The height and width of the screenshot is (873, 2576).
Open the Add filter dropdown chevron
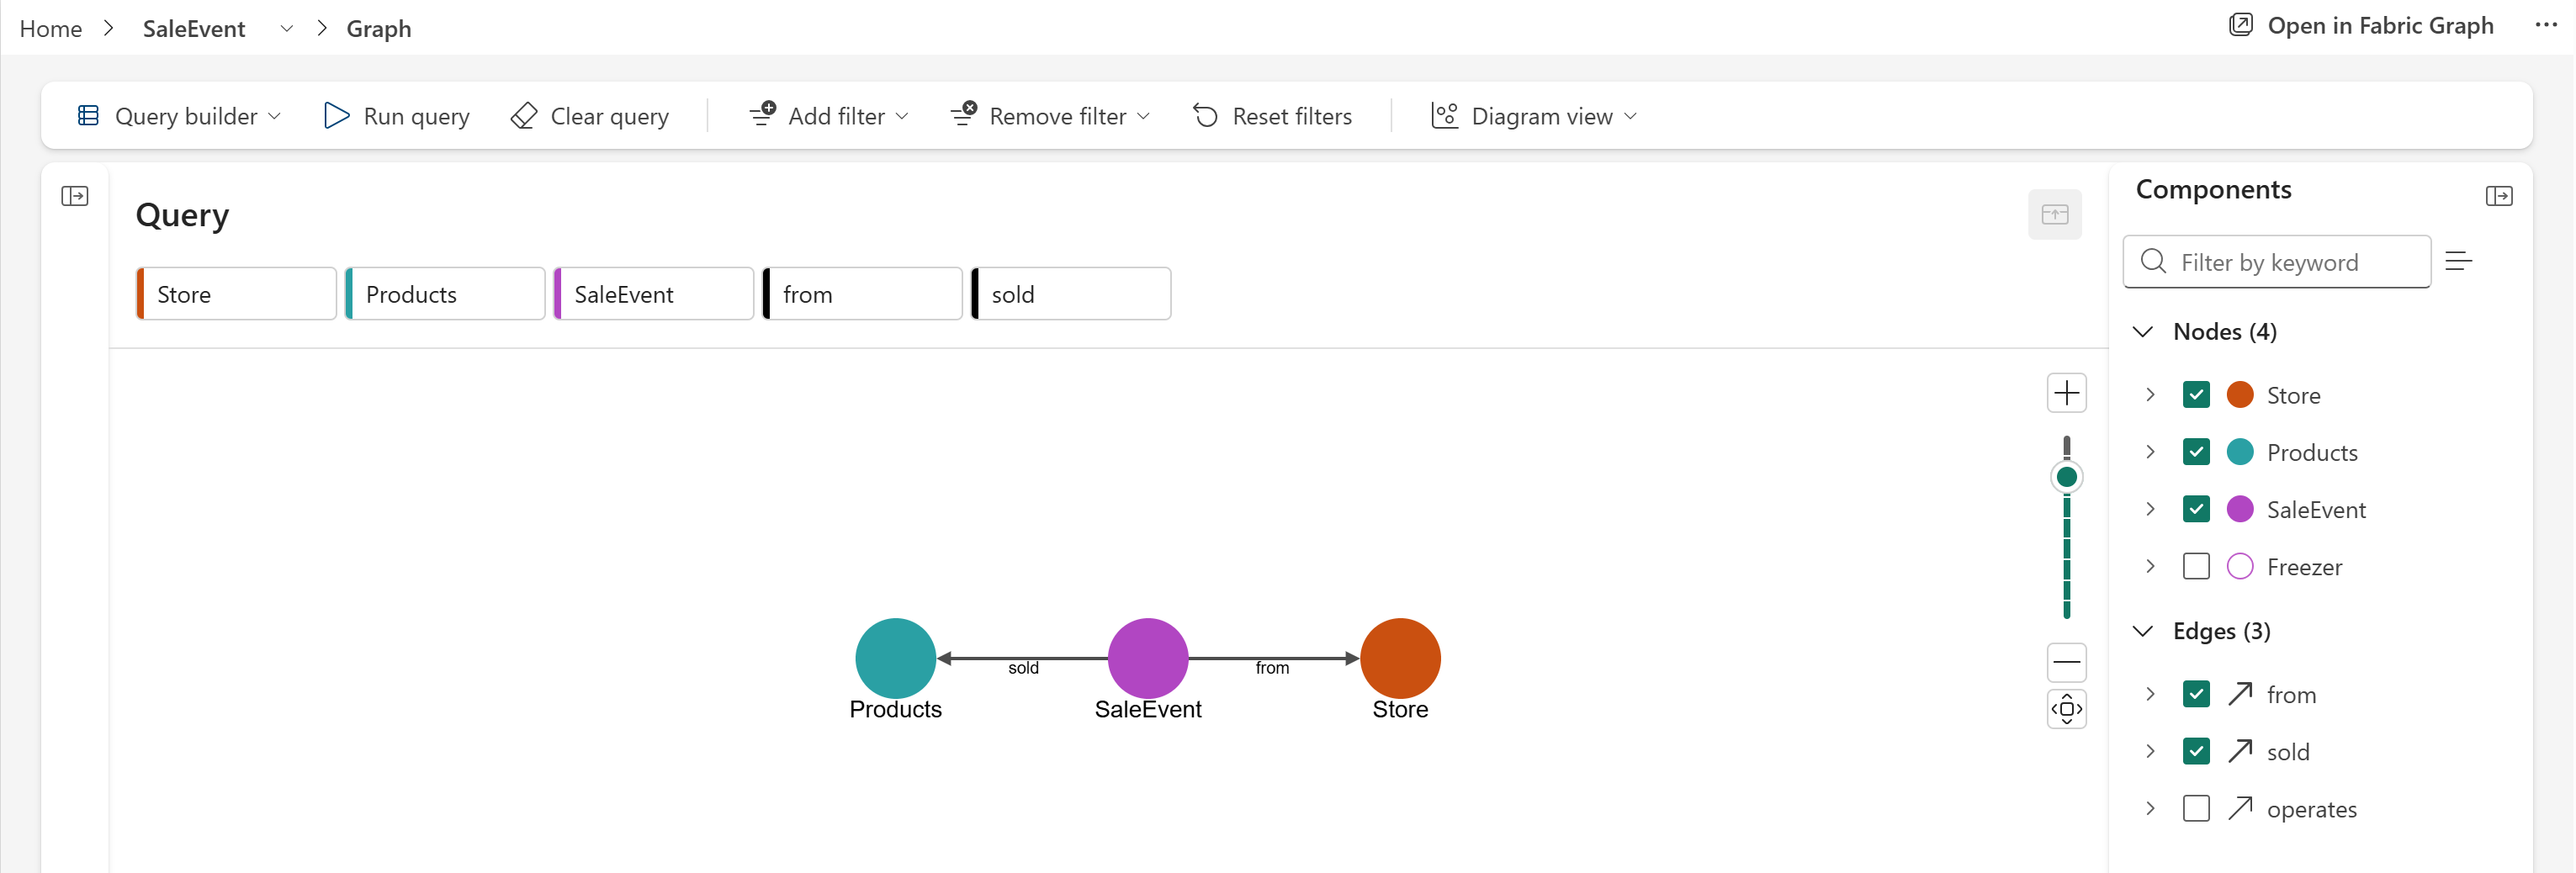pos(902,116)
